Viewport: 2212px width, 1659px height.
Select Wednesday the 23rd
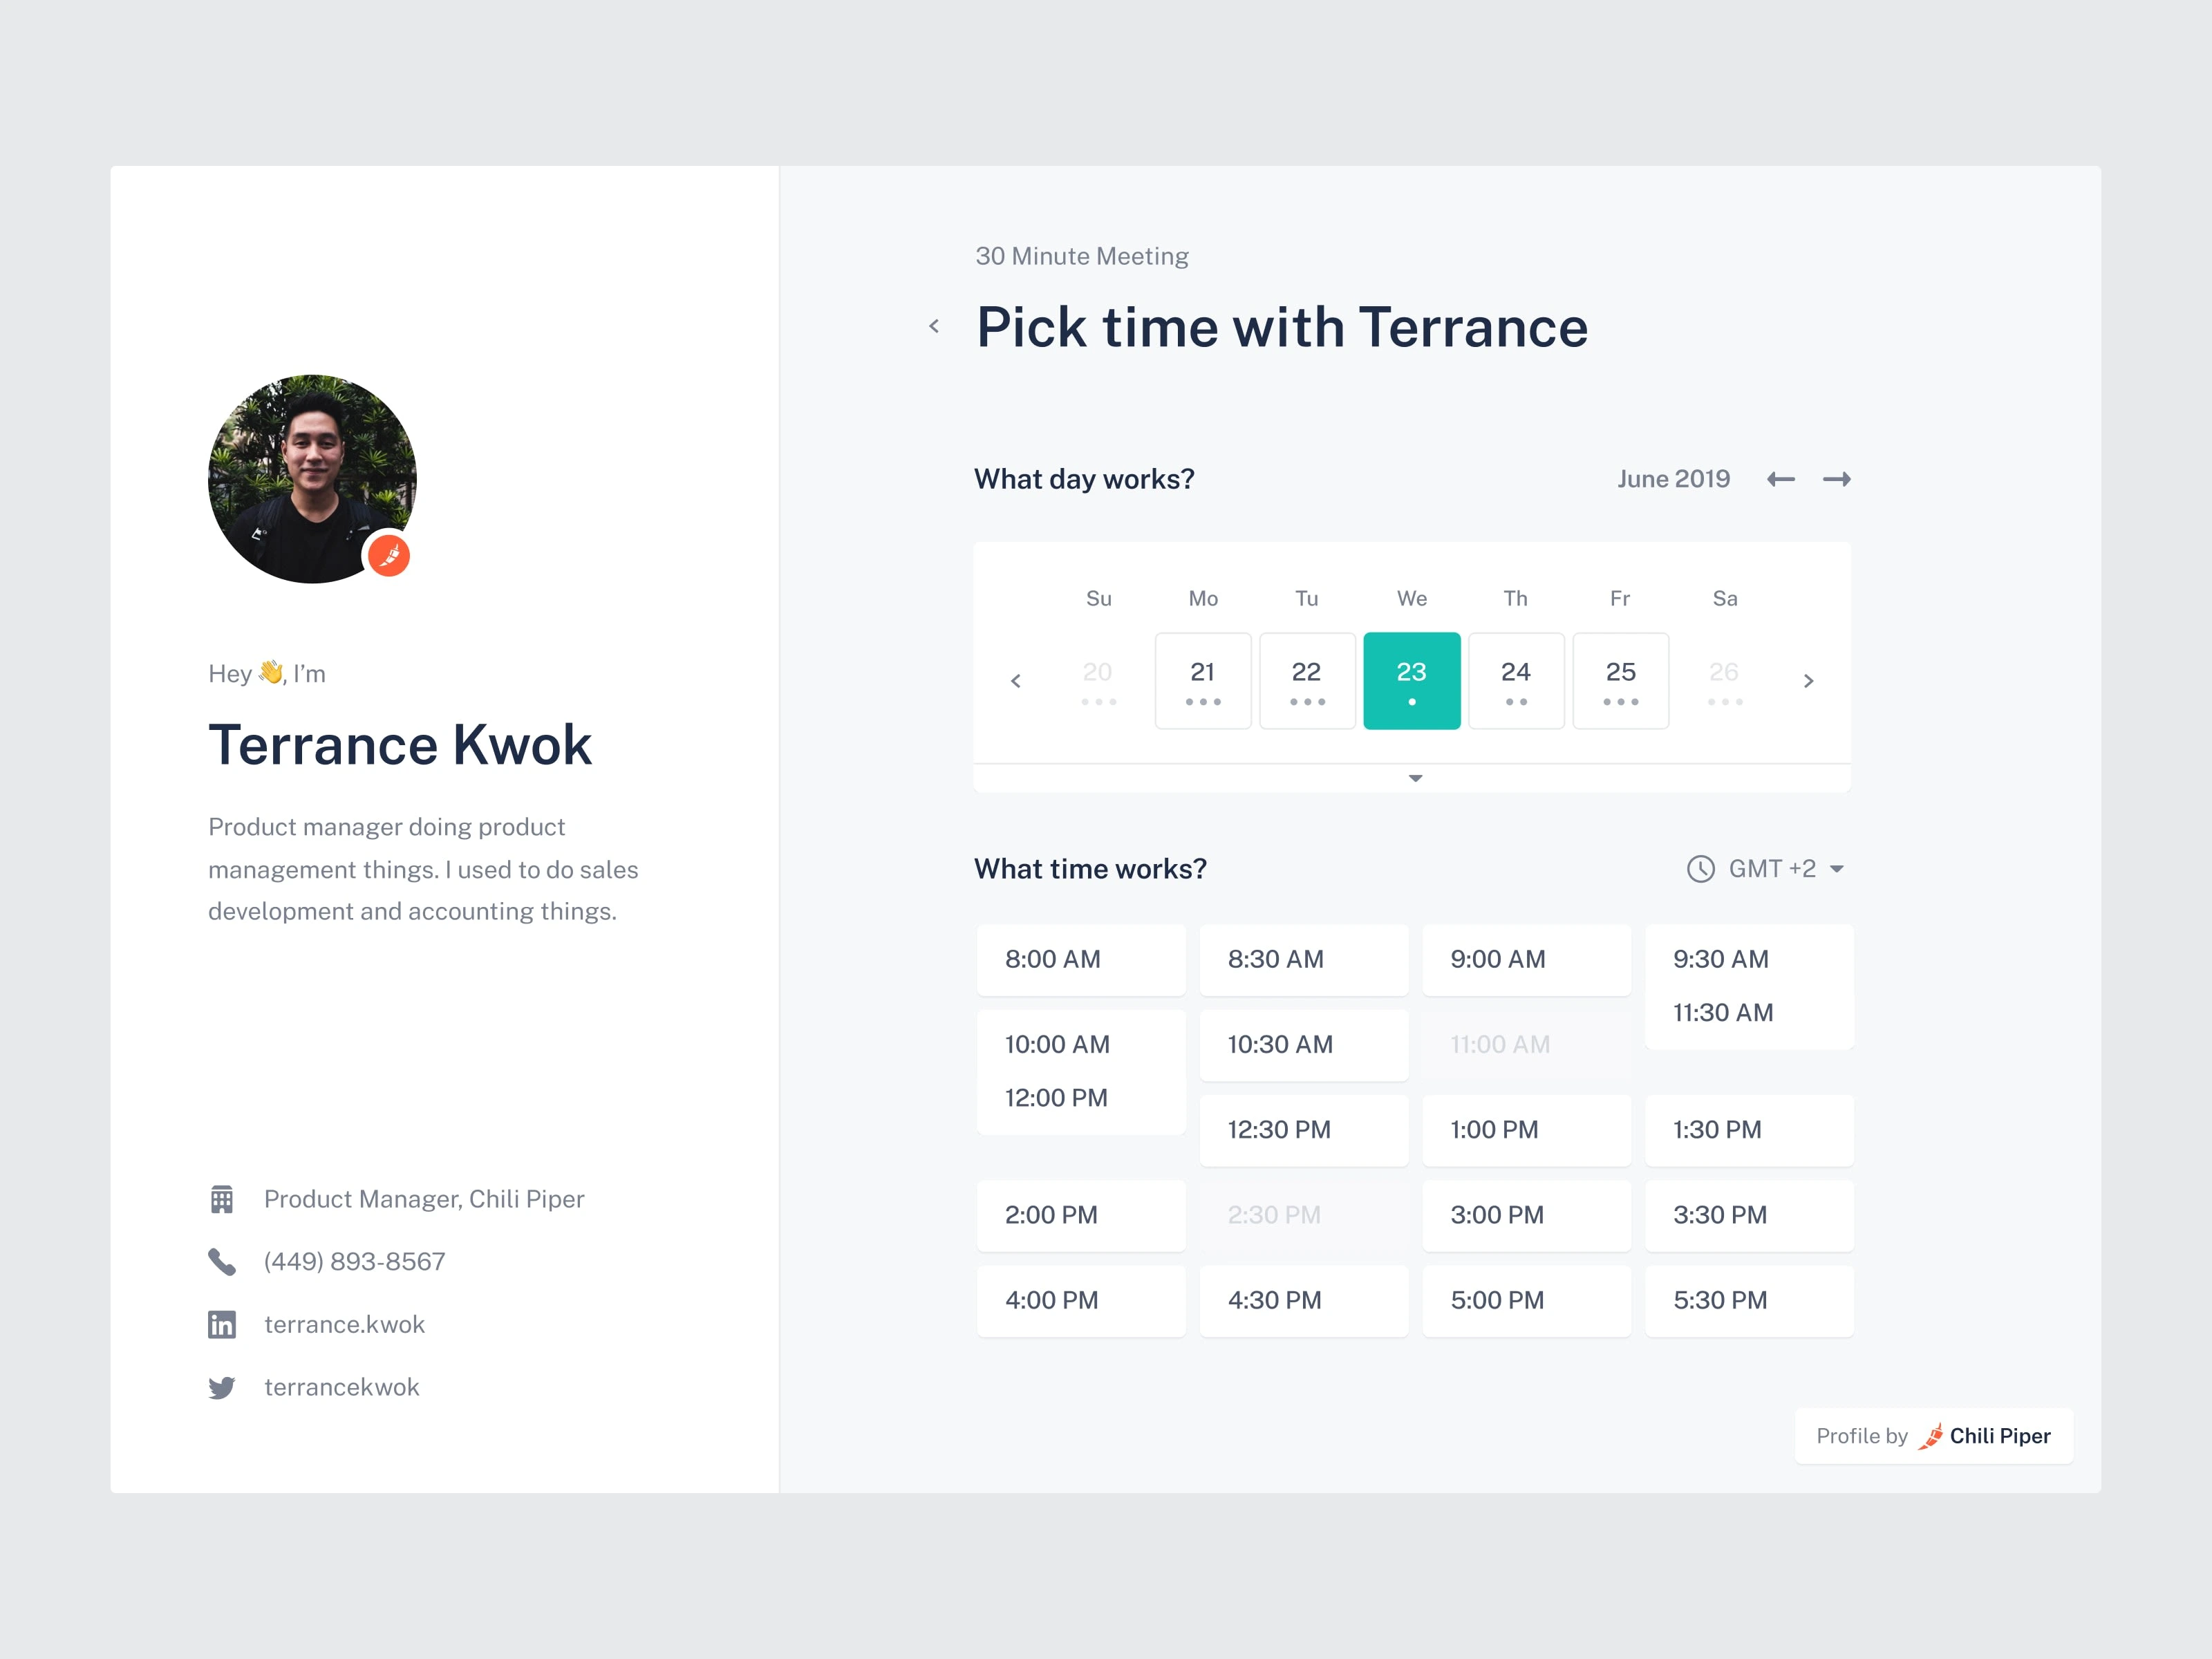1412,681
